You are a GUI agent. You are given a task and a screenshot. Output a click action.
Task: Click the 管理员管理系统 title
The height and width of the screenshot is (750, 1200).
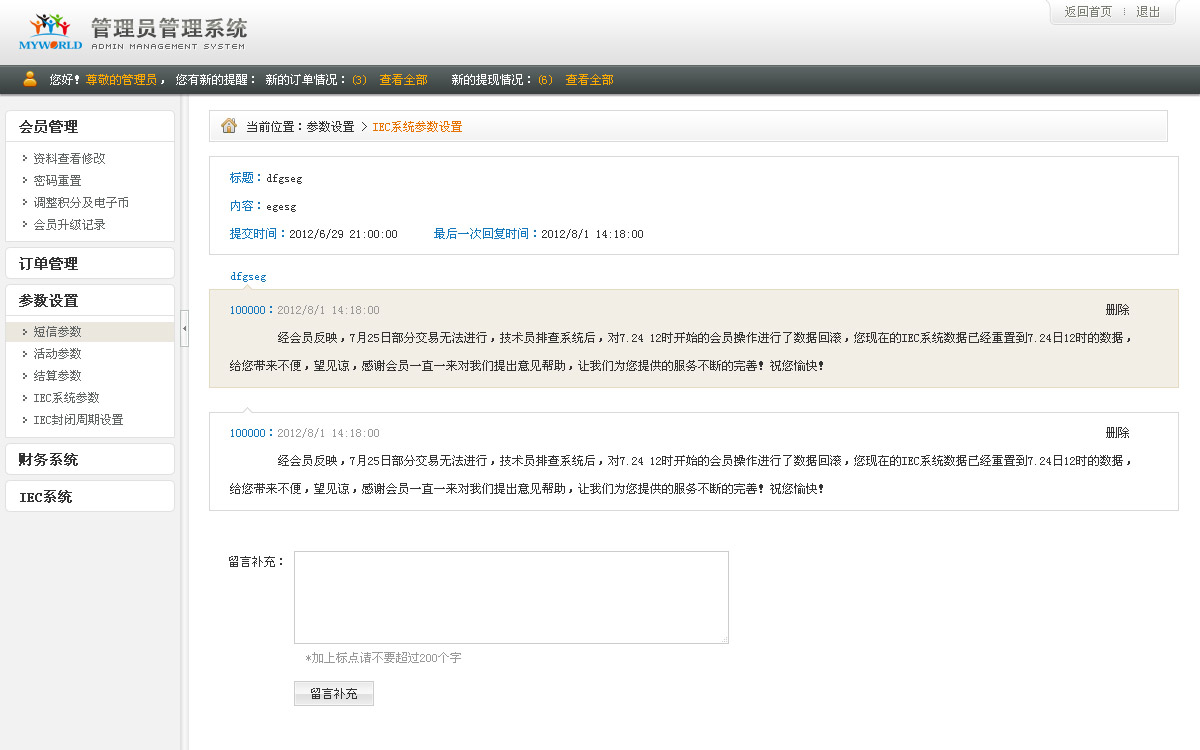point(168,28)
